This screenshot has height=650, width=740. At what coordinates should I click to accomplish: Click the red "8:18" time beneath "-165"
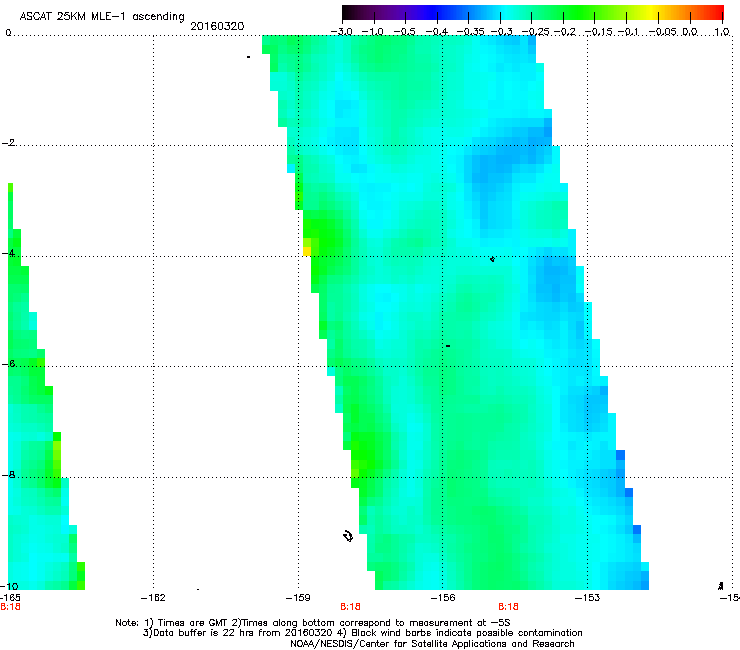pyautogui.click(x=10, y=607)
